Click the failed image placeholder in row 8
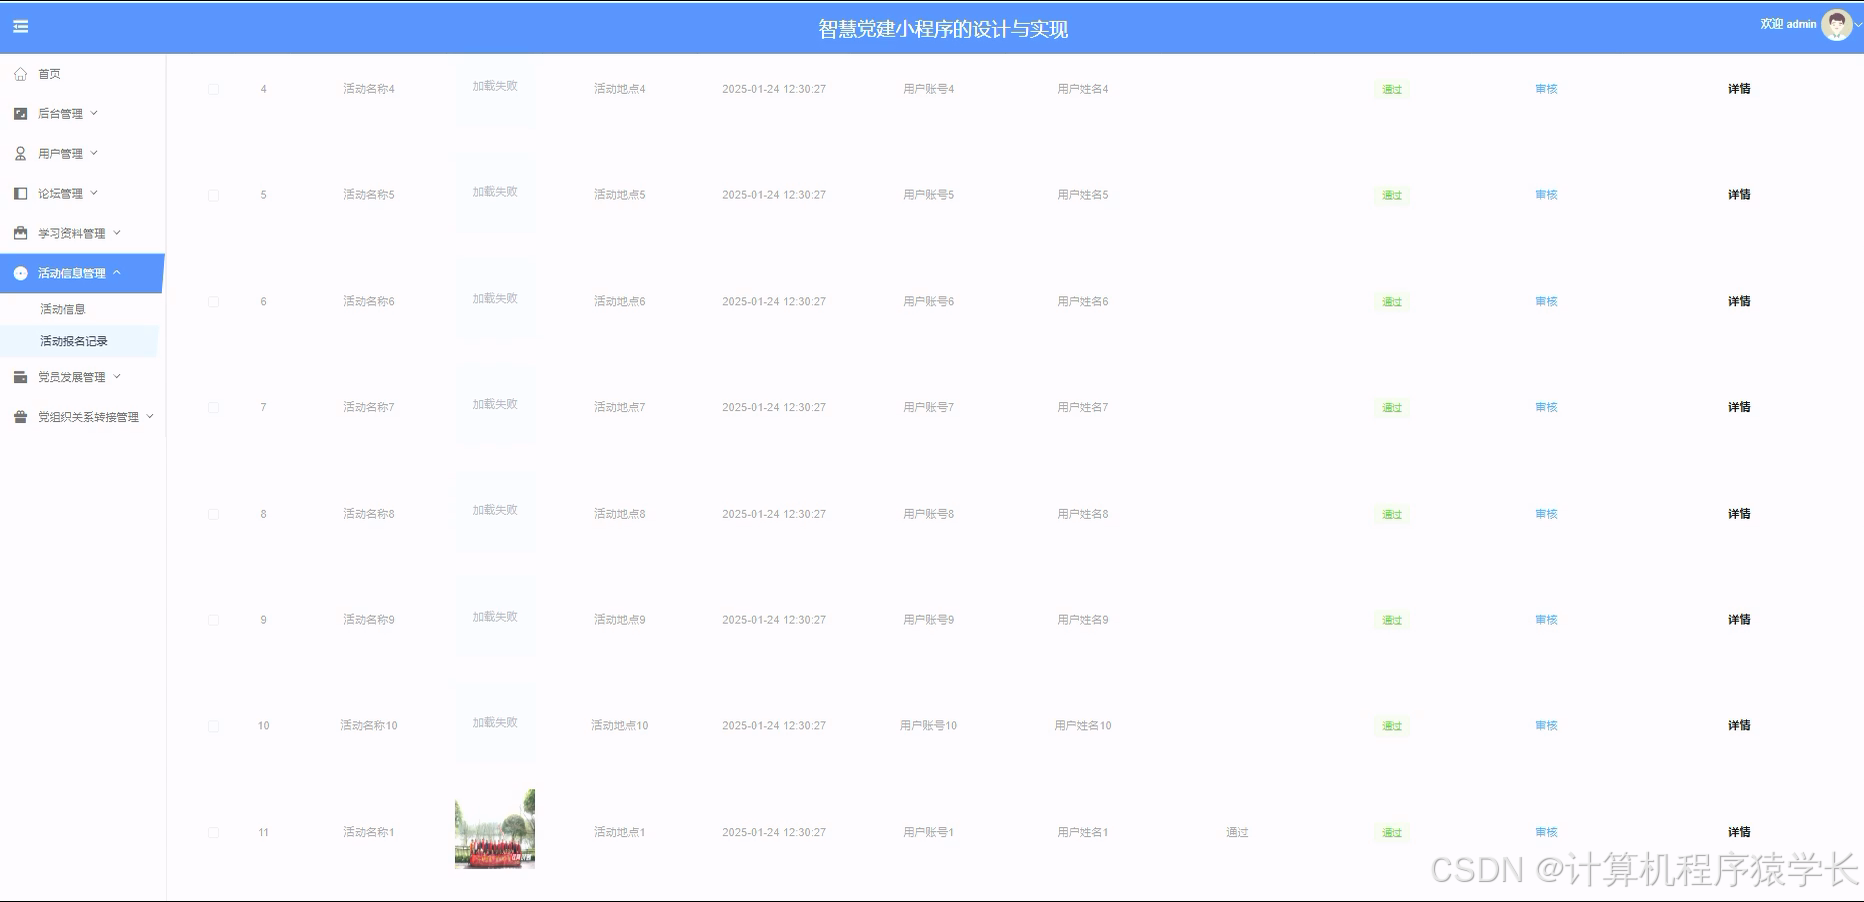Screen dimensions: 1864x902 point(495,511)
